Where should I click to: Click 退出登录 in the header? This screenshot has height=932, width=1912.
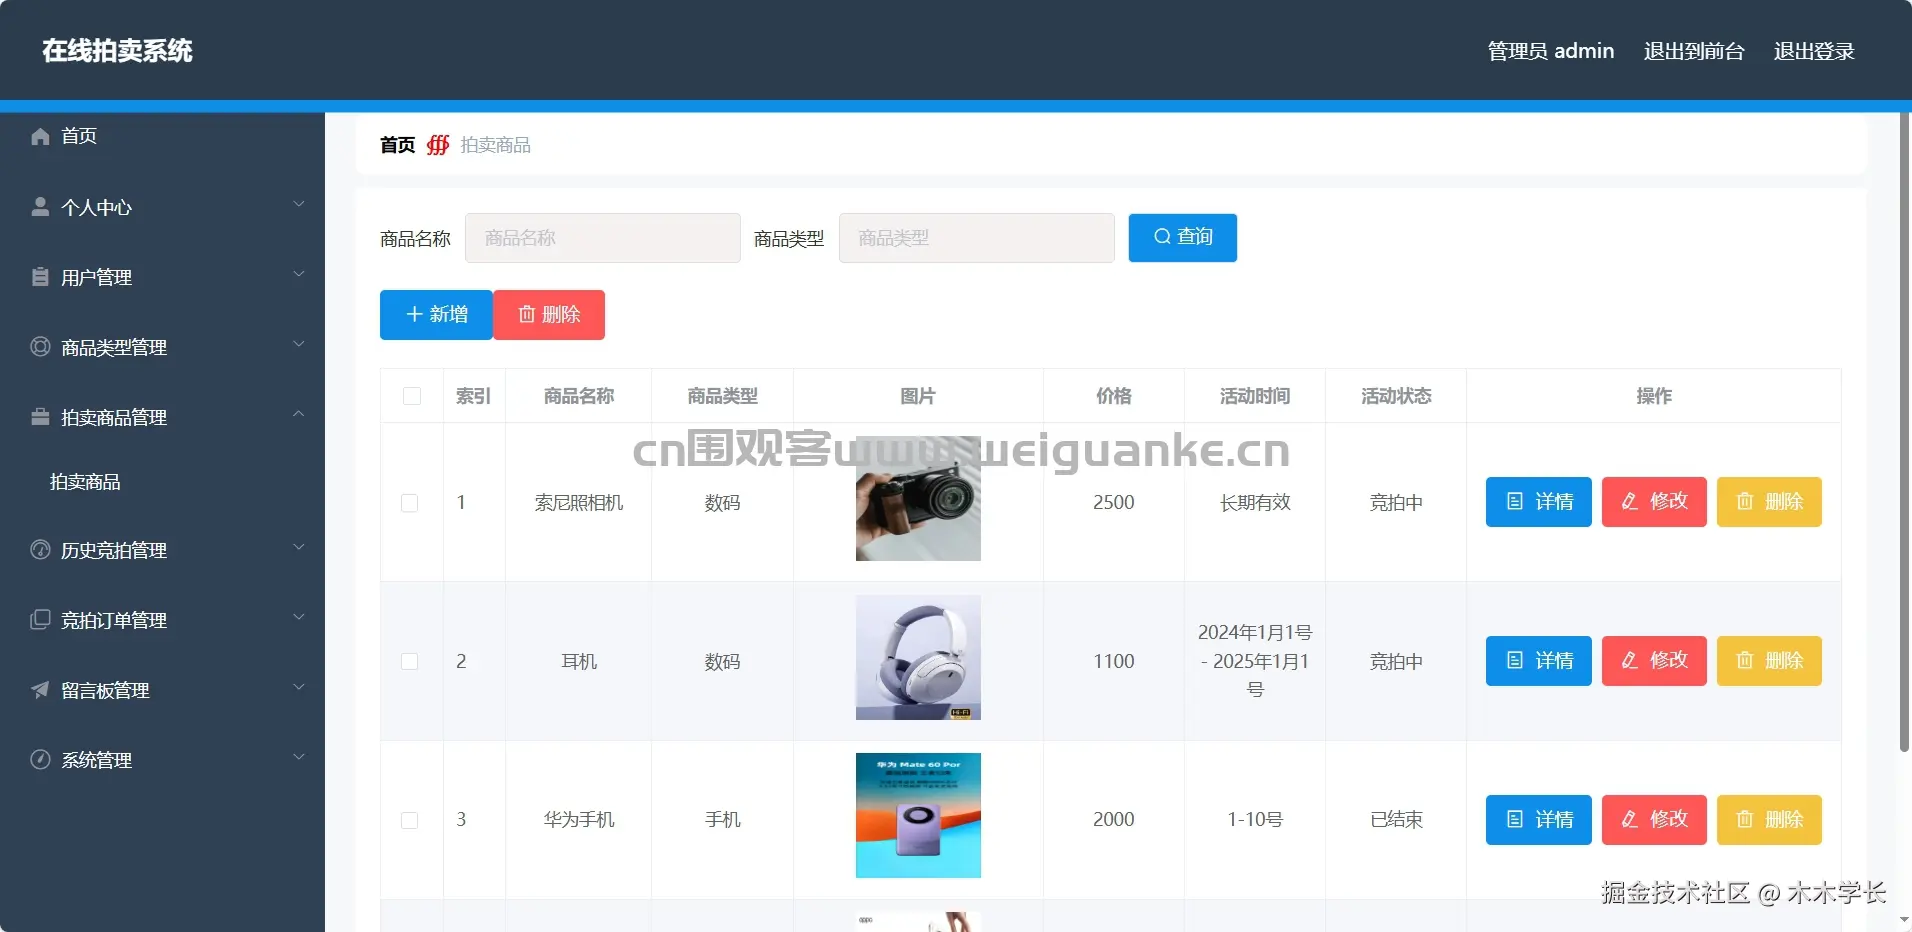(x=1814, y=51)
